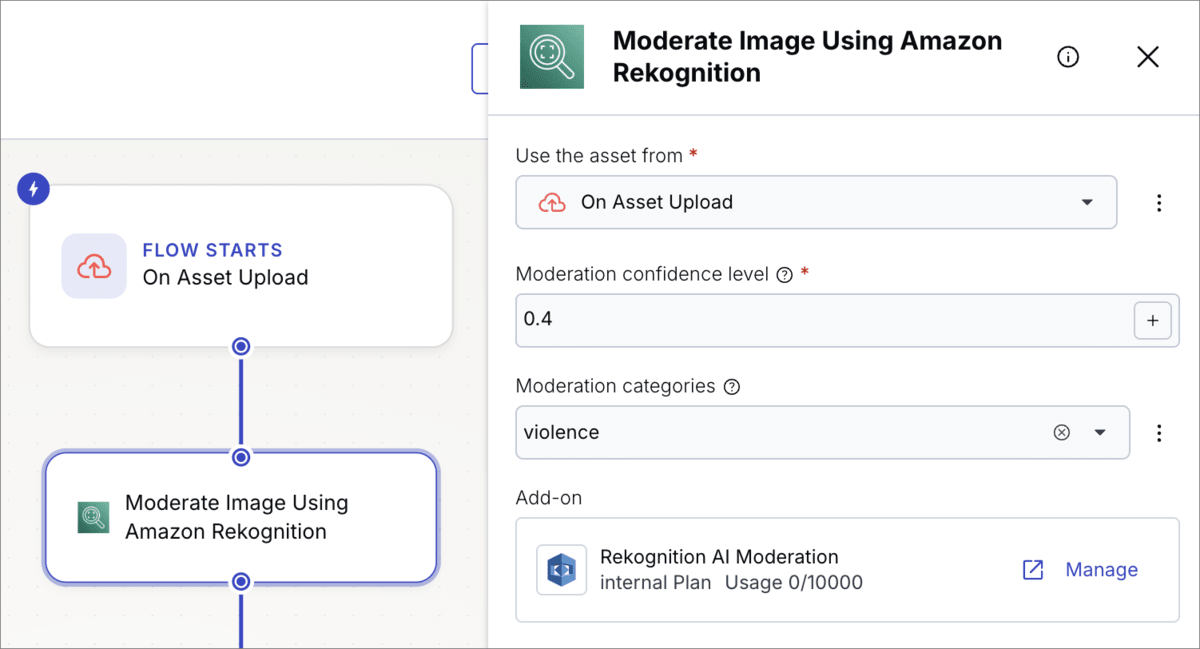Viewport: 1200px width, 649px height.
Task: Click the Rekognition icon in the moderate node
Action: click(93, 517)
